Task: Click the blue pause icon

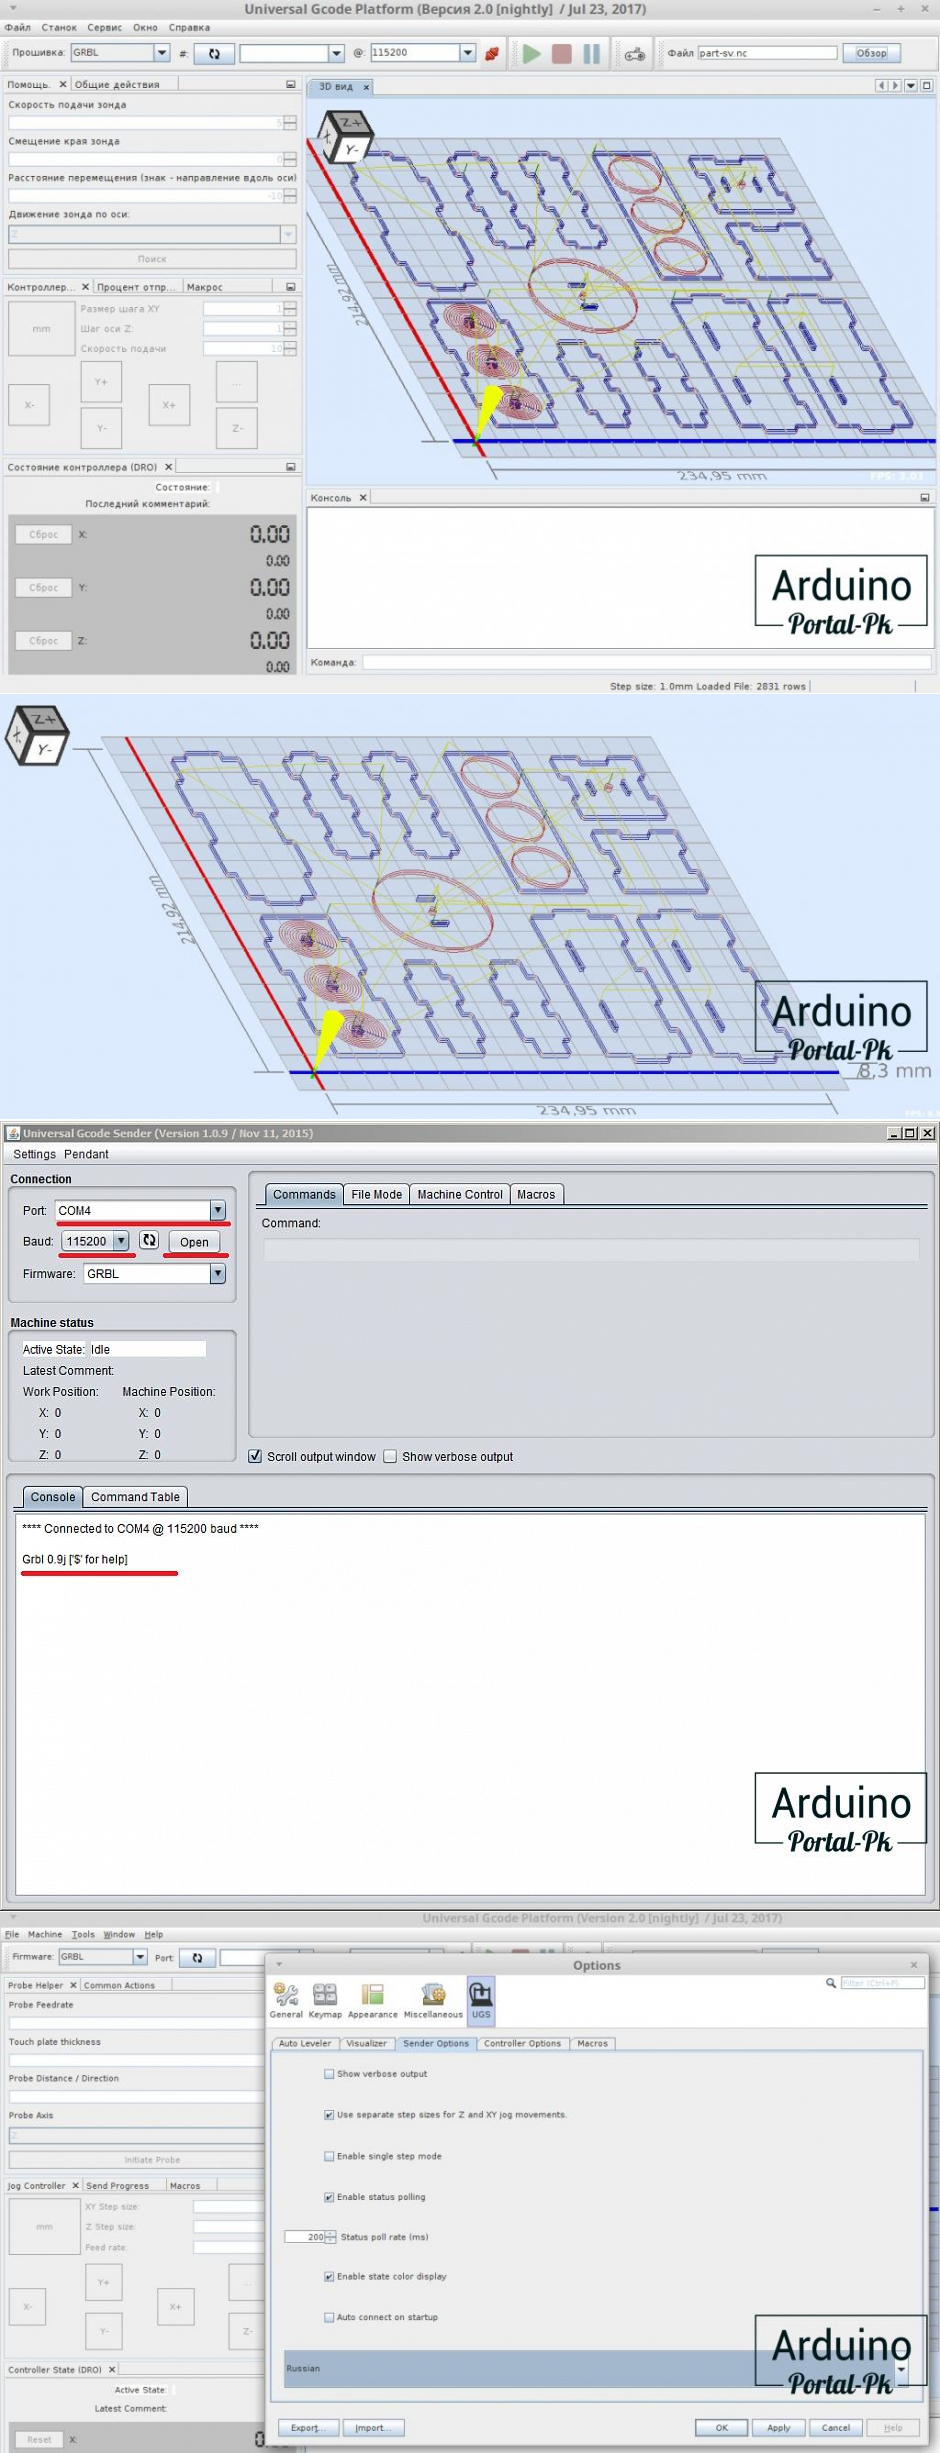Action: pos(592,53)
